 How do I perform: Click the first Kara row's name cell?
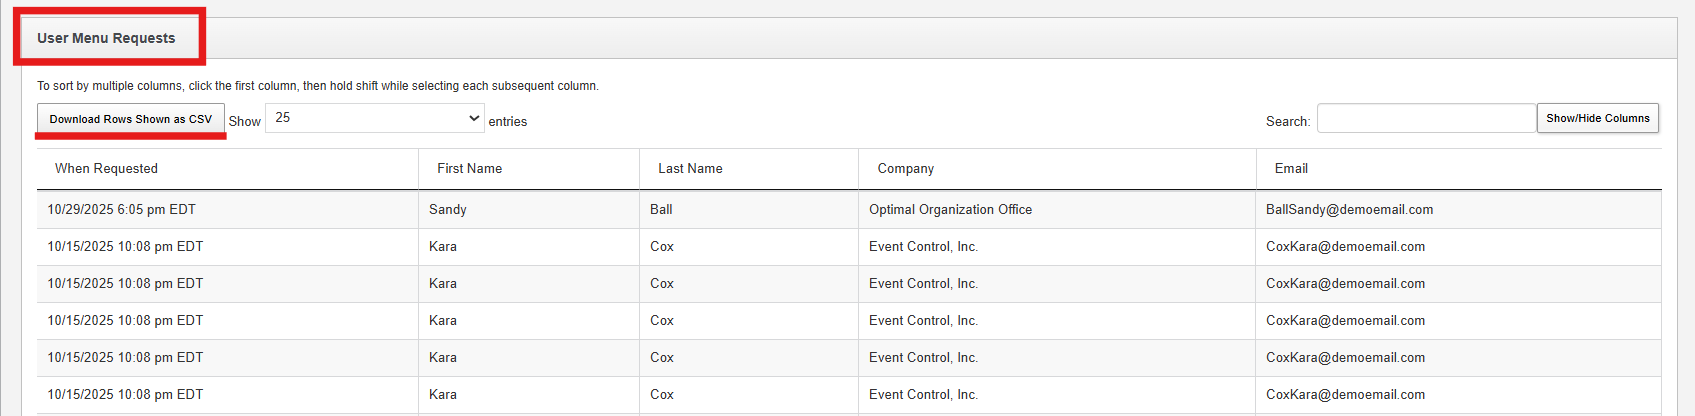[x=443, y=247]
